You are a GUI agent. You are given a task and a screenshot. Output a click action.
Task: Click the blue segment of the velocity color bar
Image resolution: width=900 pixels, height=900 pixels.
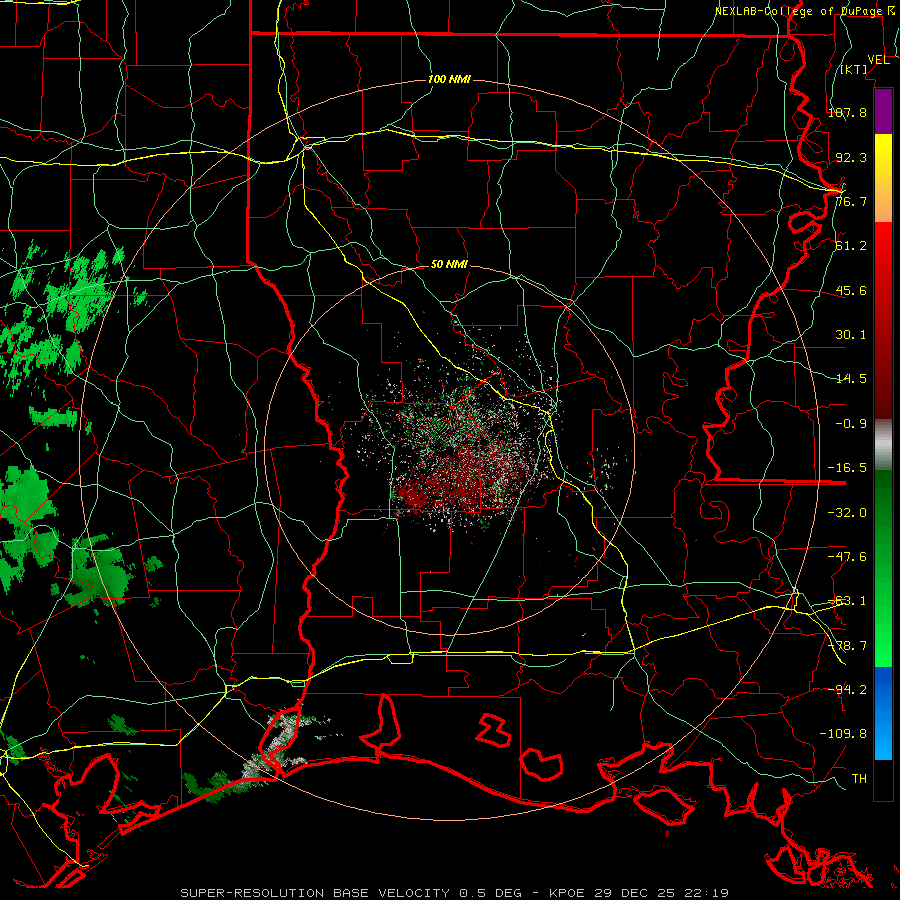click(x=883, y=713)
